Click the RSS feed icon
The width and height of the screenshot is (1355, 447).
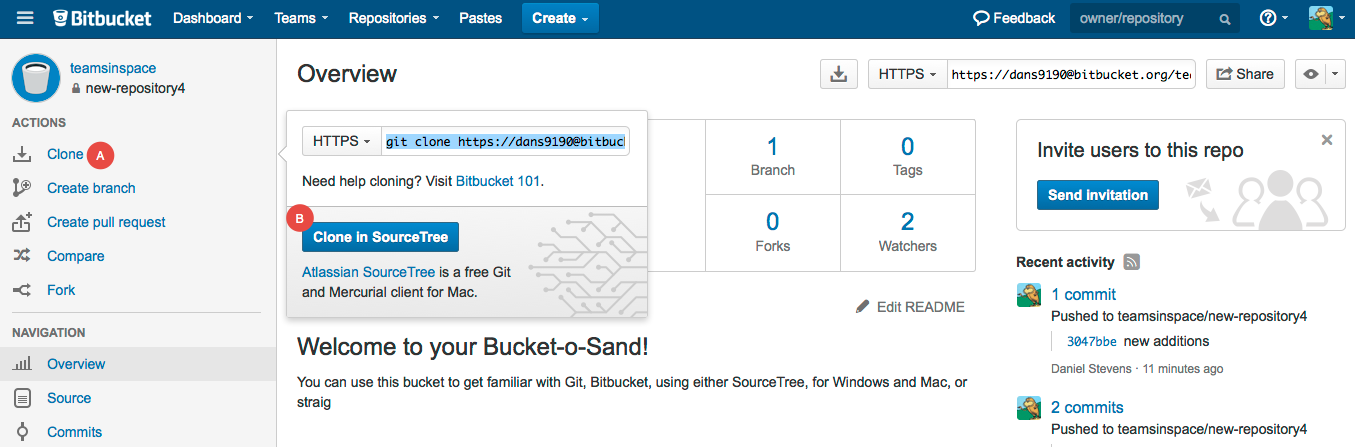[x=1132, y=262]
